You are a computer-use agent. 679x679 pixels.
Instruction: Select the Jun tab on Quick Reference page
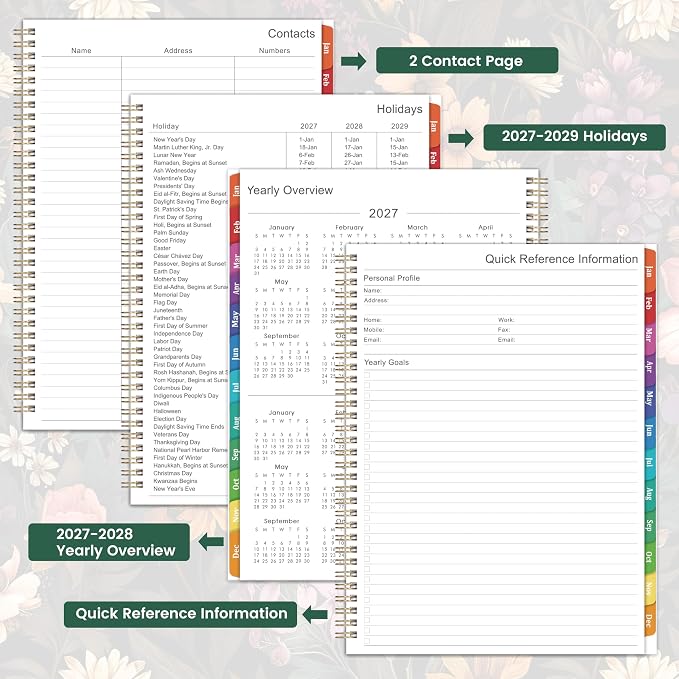coord(650,430)
